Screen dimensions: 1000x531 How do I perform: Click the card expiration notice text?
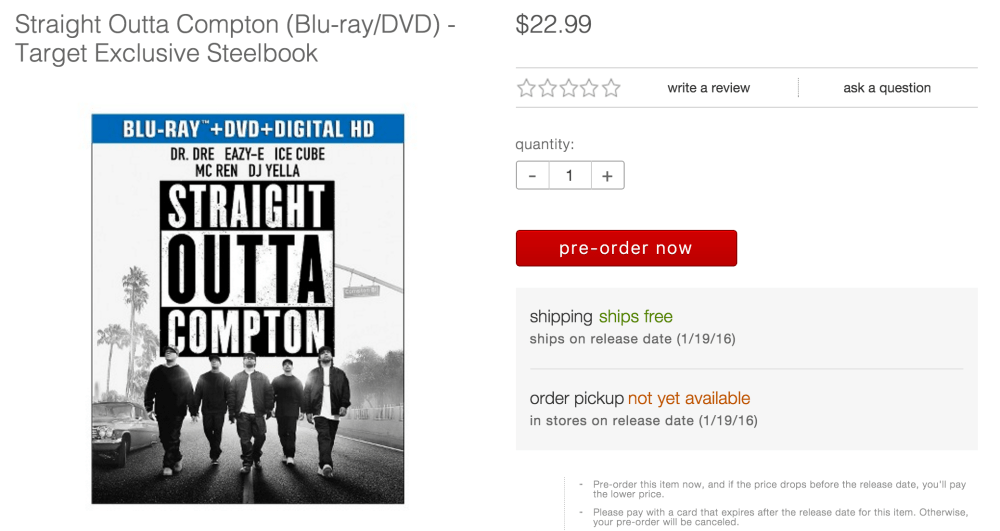tap(780, 517)
